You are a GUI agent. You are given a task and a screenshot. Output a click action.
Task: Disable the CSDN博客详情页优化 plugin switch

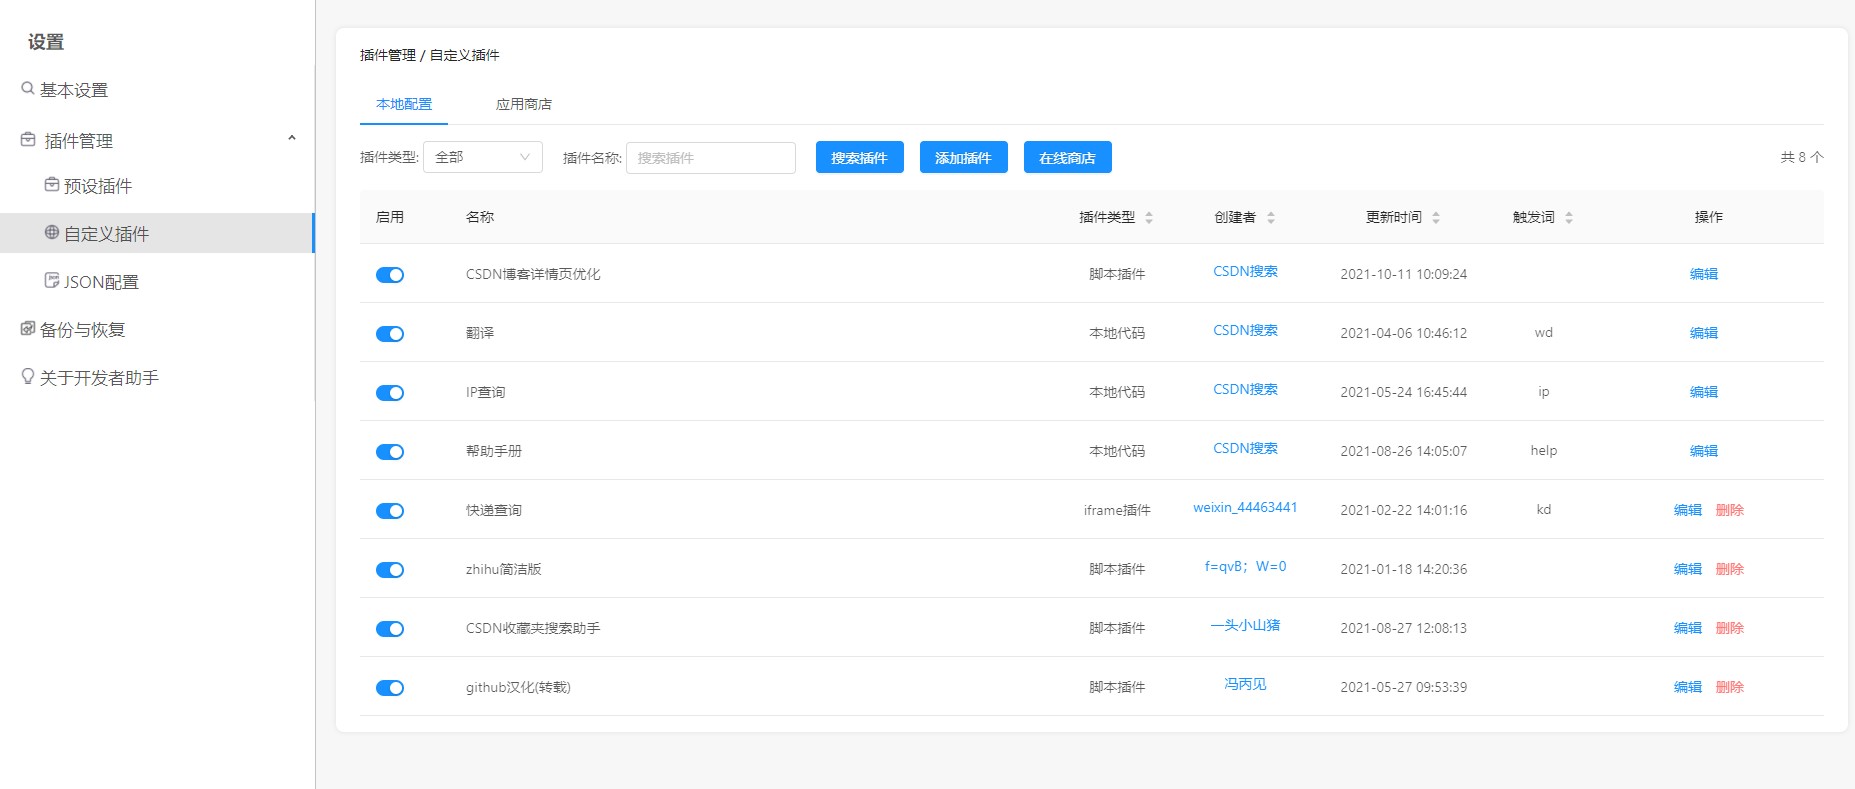pos(390,275)
